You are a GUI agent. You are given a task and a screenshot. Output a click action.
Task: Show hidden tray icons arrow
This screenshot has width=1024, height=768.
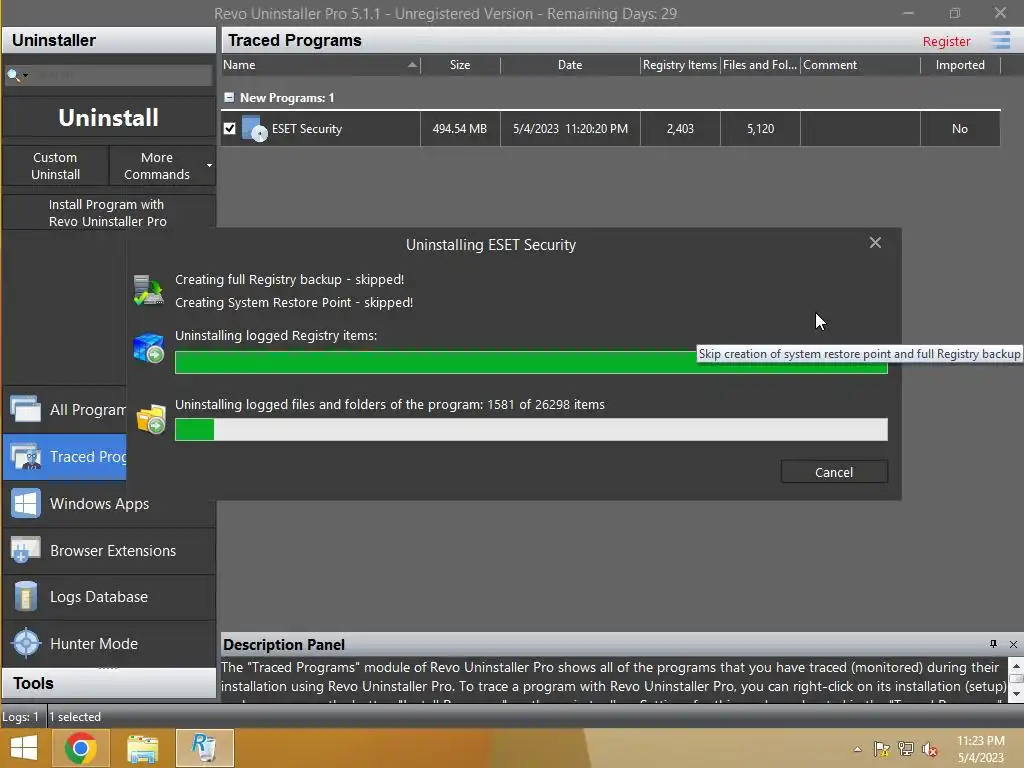click(x=857, y=749)
